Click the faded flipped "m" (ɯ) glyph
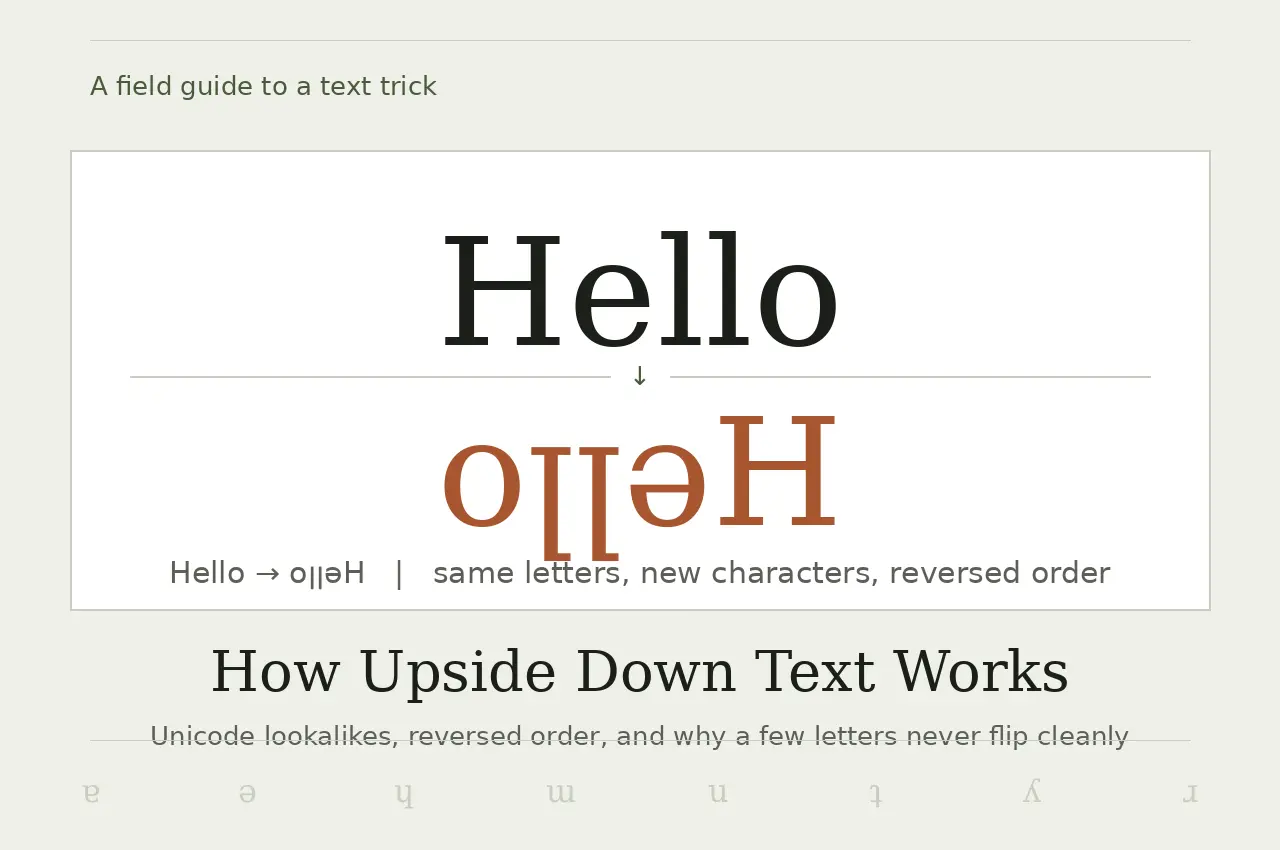 click(561, 793)
